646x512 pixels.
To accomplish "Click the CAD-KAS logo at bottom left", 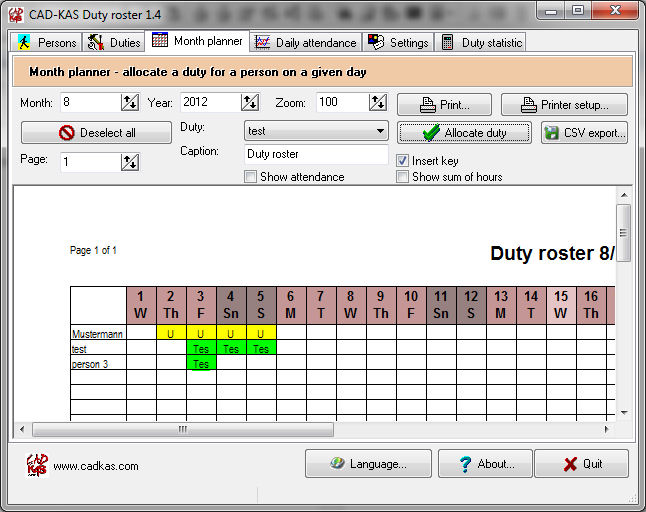I will [x=36, y=465].
